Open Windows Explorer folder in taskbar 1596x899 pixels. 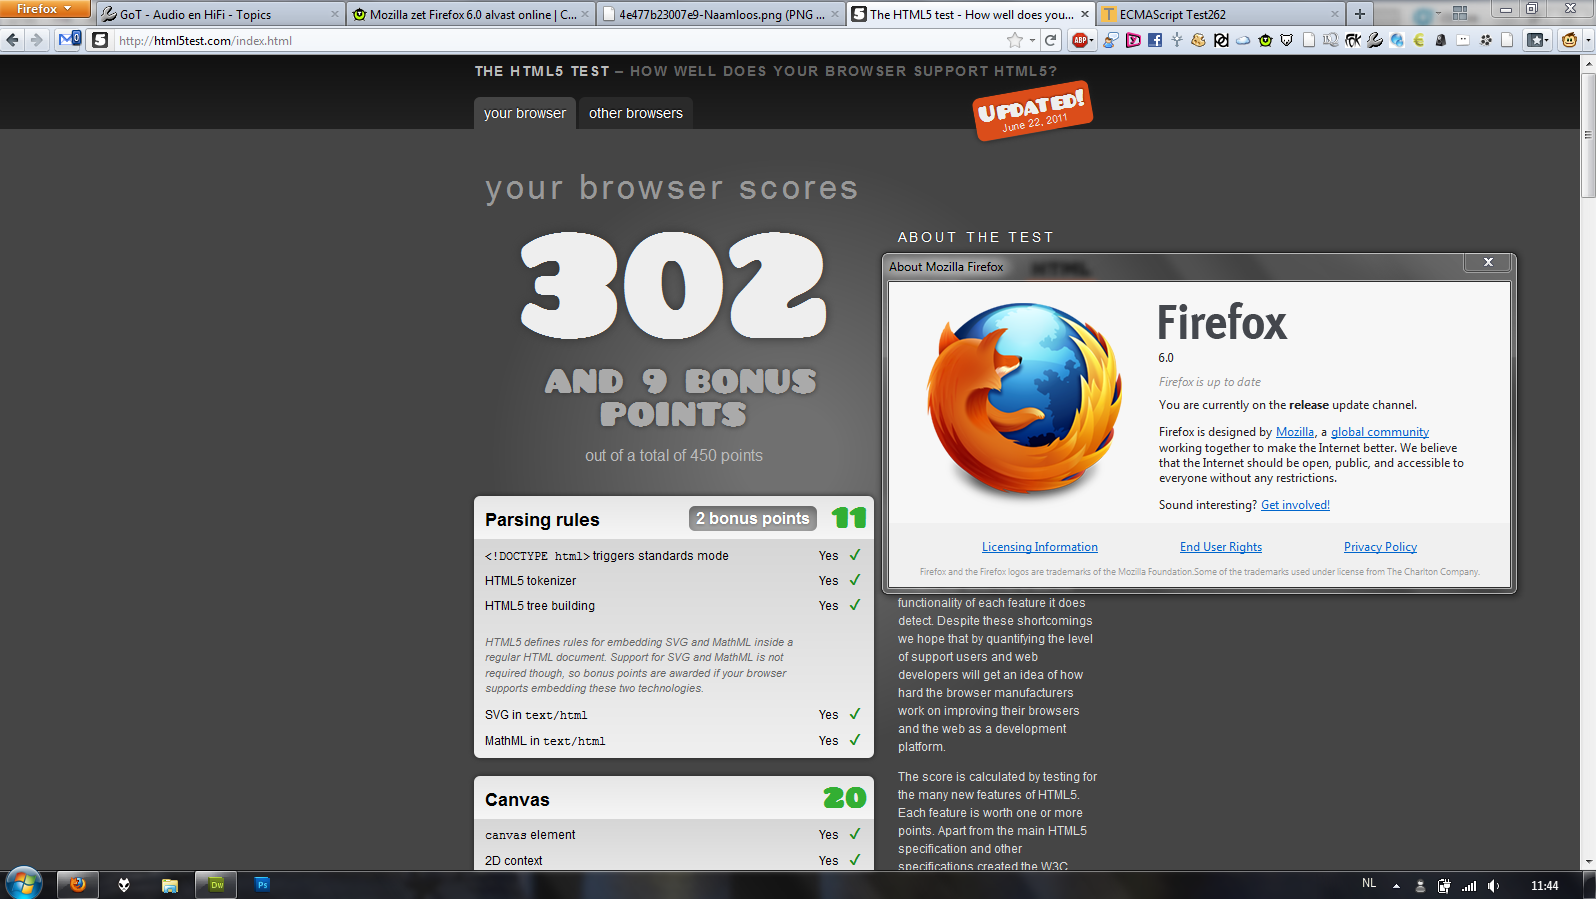coord(170,885)
